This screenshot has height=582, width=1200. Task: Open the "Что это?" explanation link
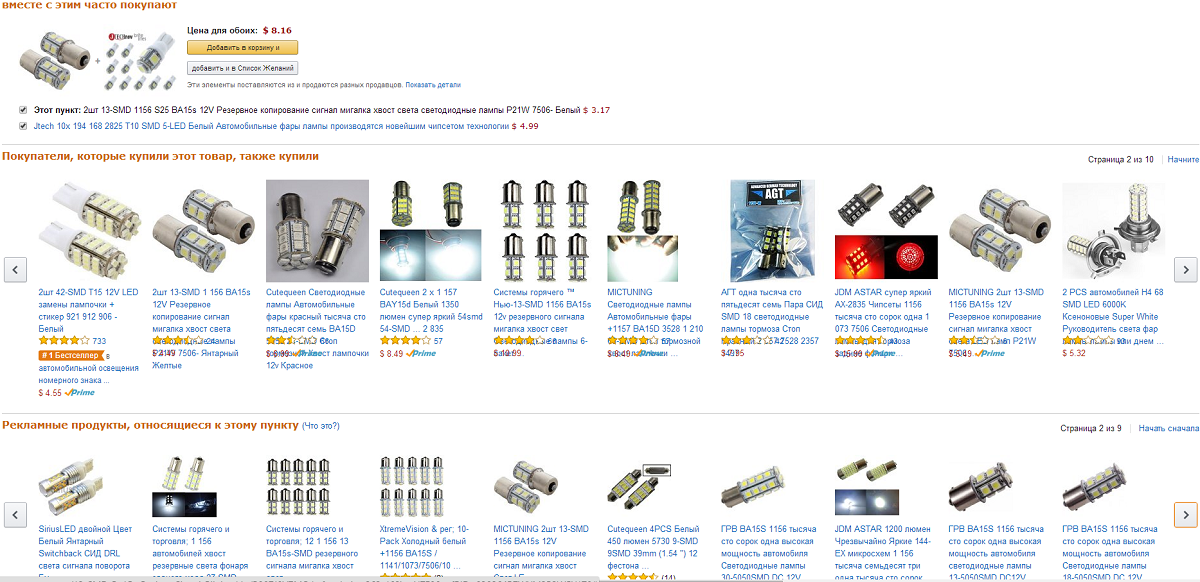pos(321,427)
